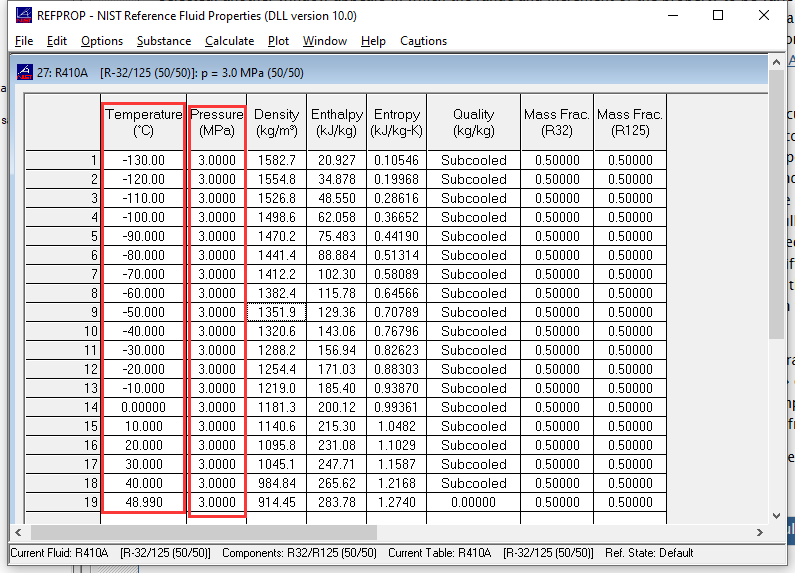
Task: Open the File menu
Action: click(24, 41)
